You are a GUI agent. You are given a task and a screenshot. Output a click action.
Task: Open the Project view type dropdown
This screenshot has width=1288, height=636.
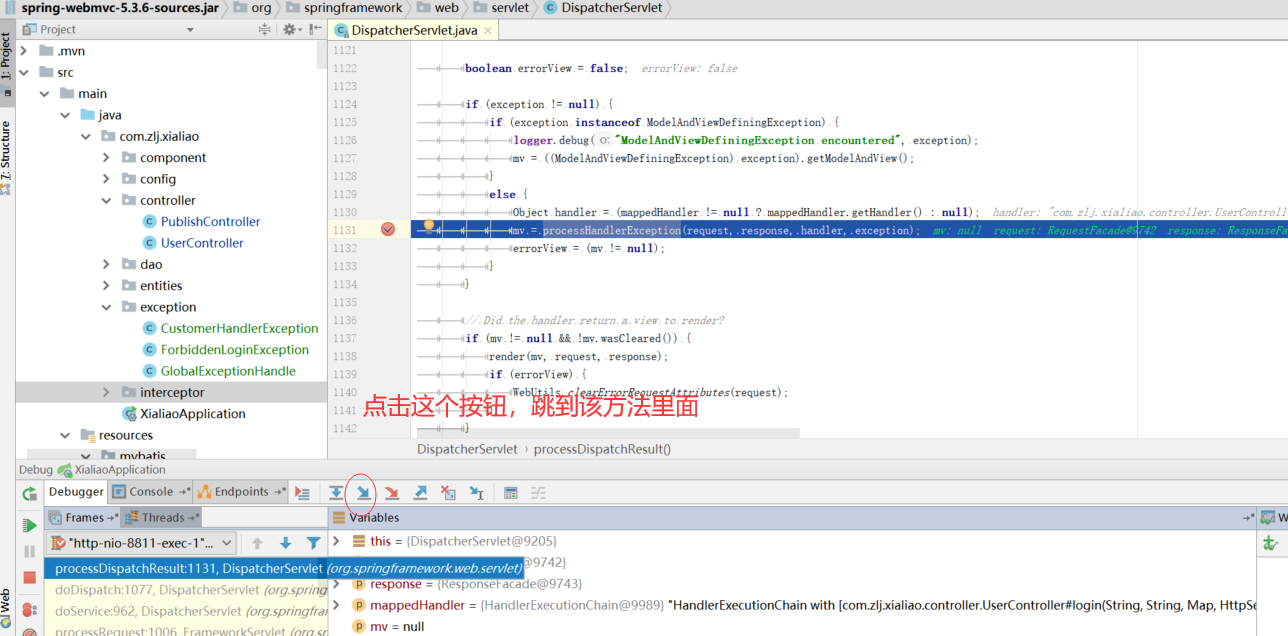(x=190, y=30)
